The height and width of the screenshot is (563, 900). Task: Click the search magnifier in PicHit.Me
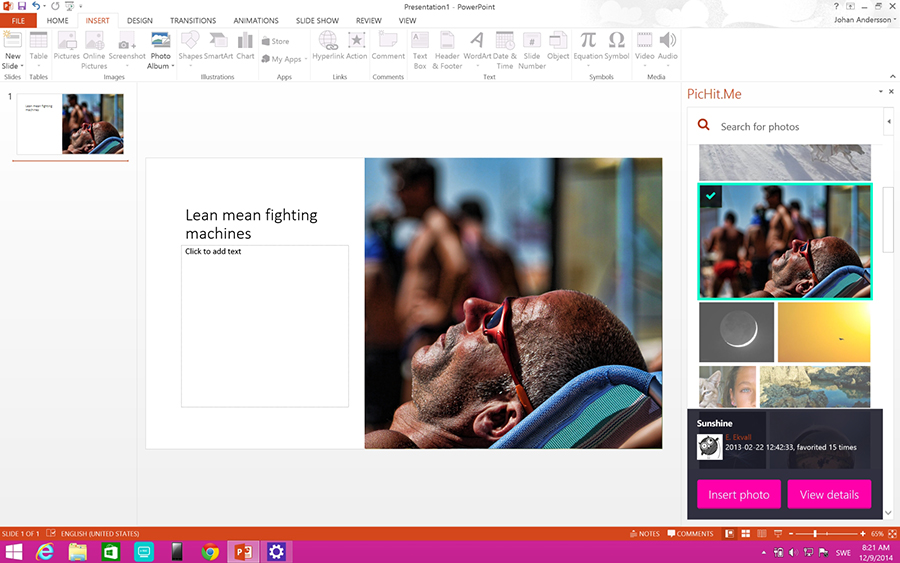[x=704, y=125]
